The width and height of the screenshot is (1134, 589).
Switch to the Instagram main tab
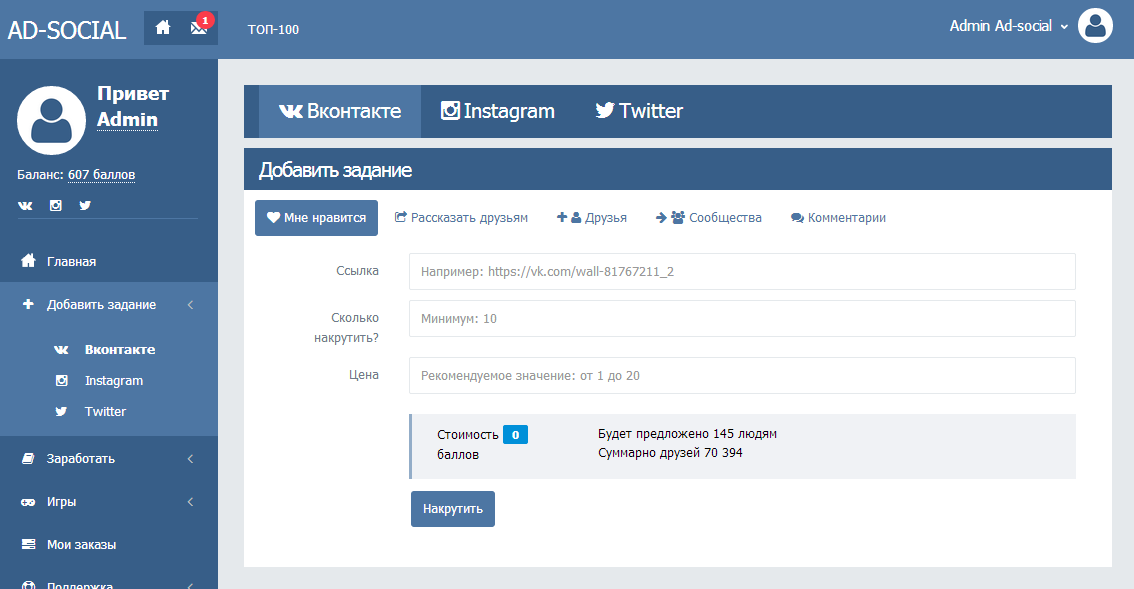click(498, 111)
